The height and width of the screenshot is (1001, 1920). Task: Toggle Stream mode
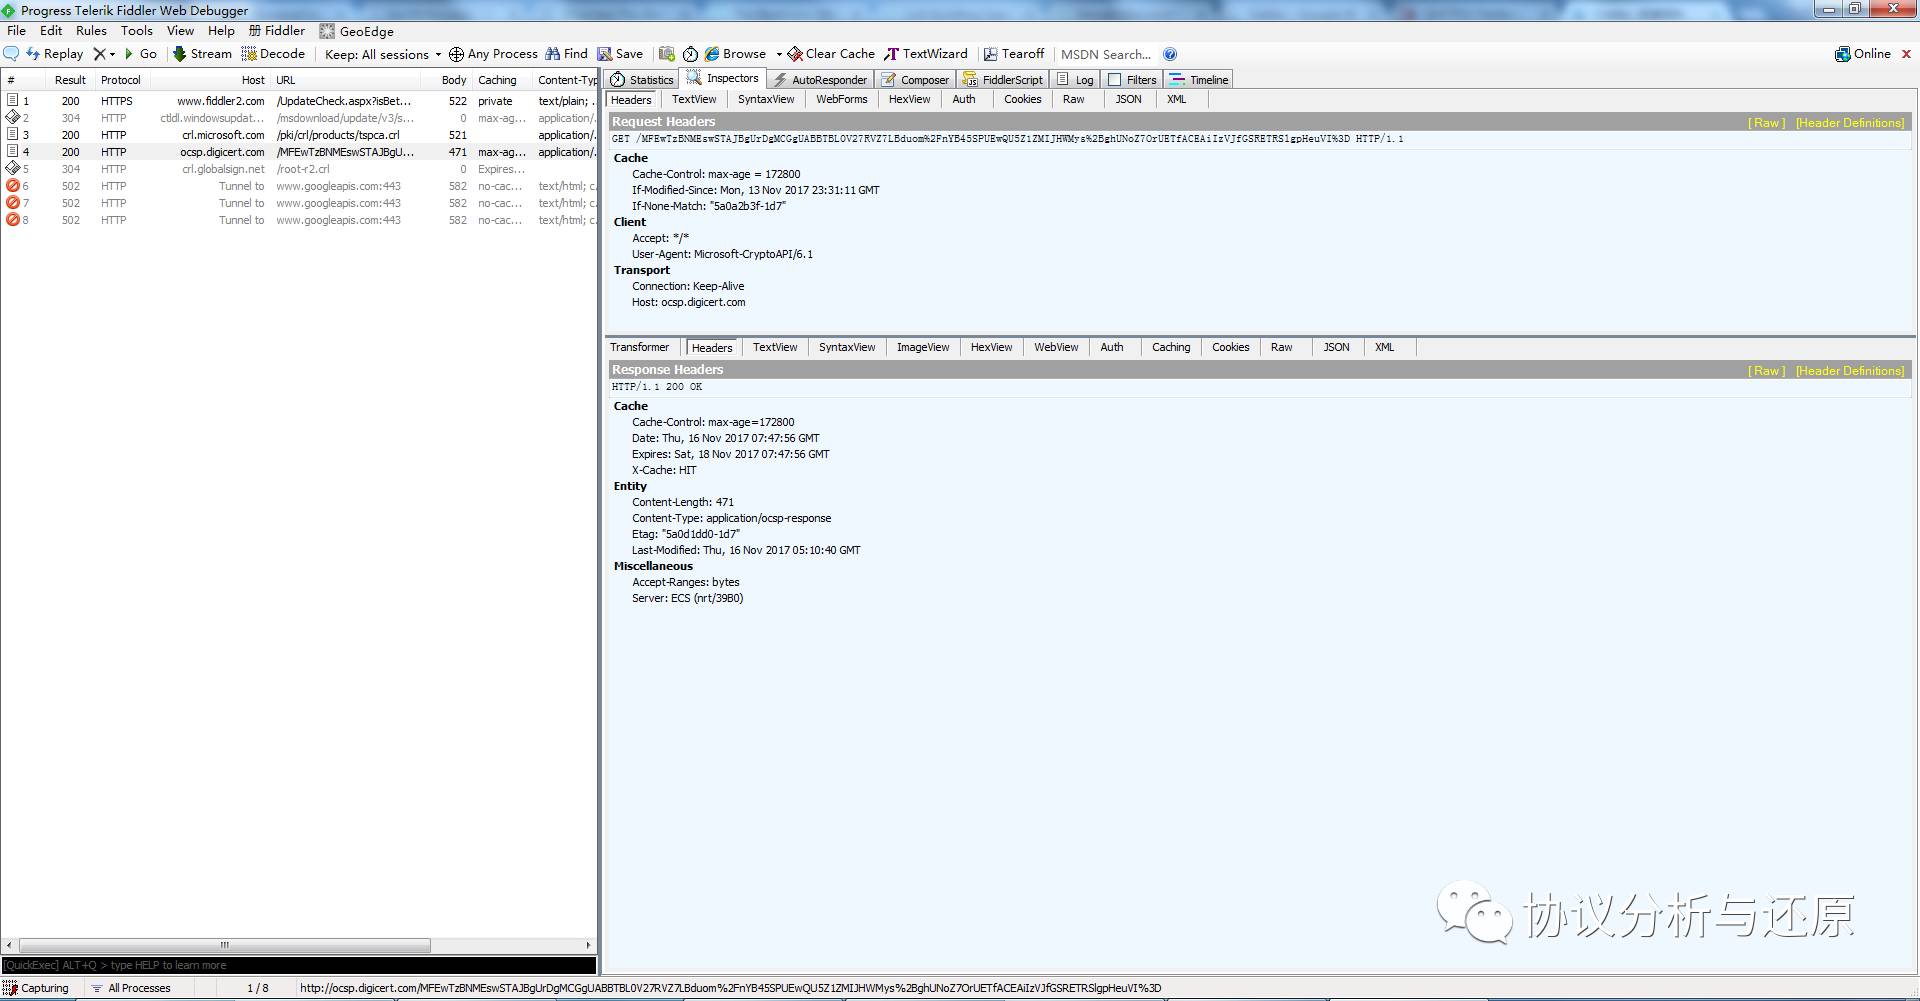[202, 54]
